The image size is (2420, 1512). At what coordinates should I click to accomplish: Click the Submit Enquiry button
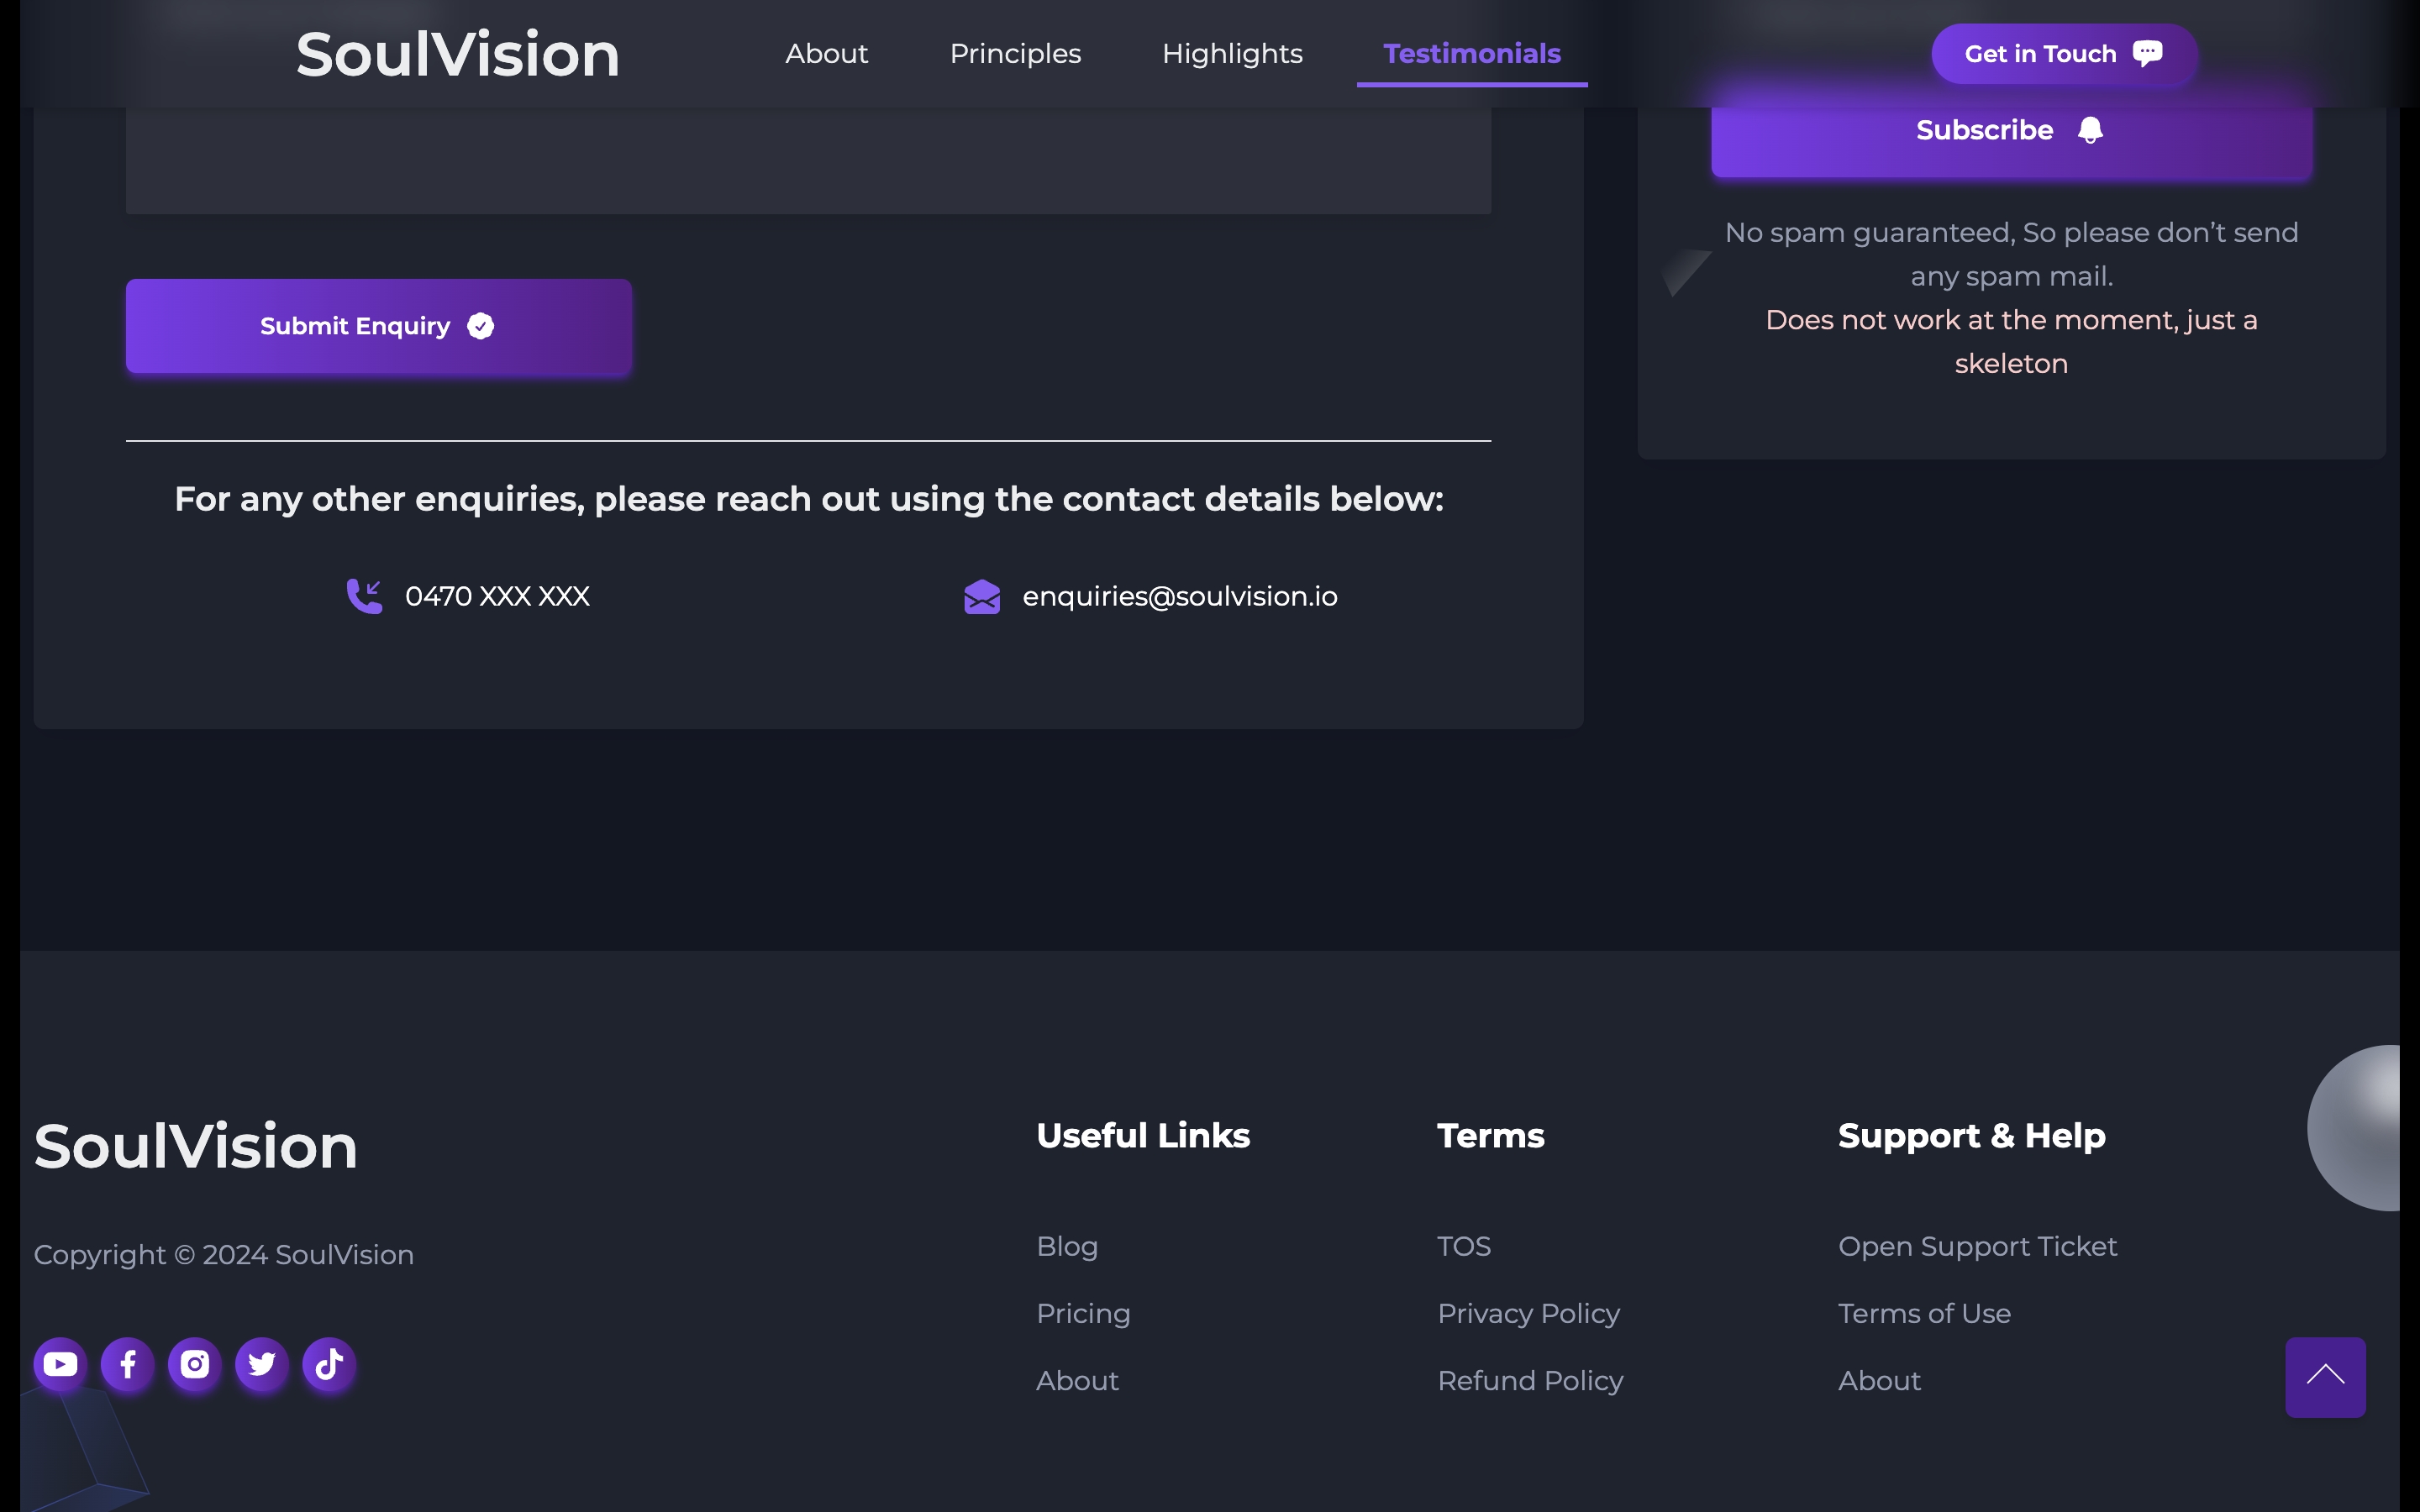coord(378,324)
